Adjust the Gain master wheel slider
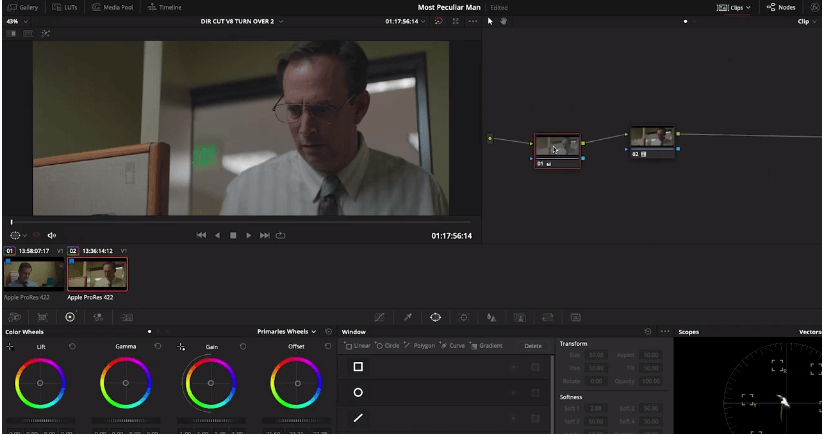The height and width of the screenshot is (435, 823). tap(211, 421)
